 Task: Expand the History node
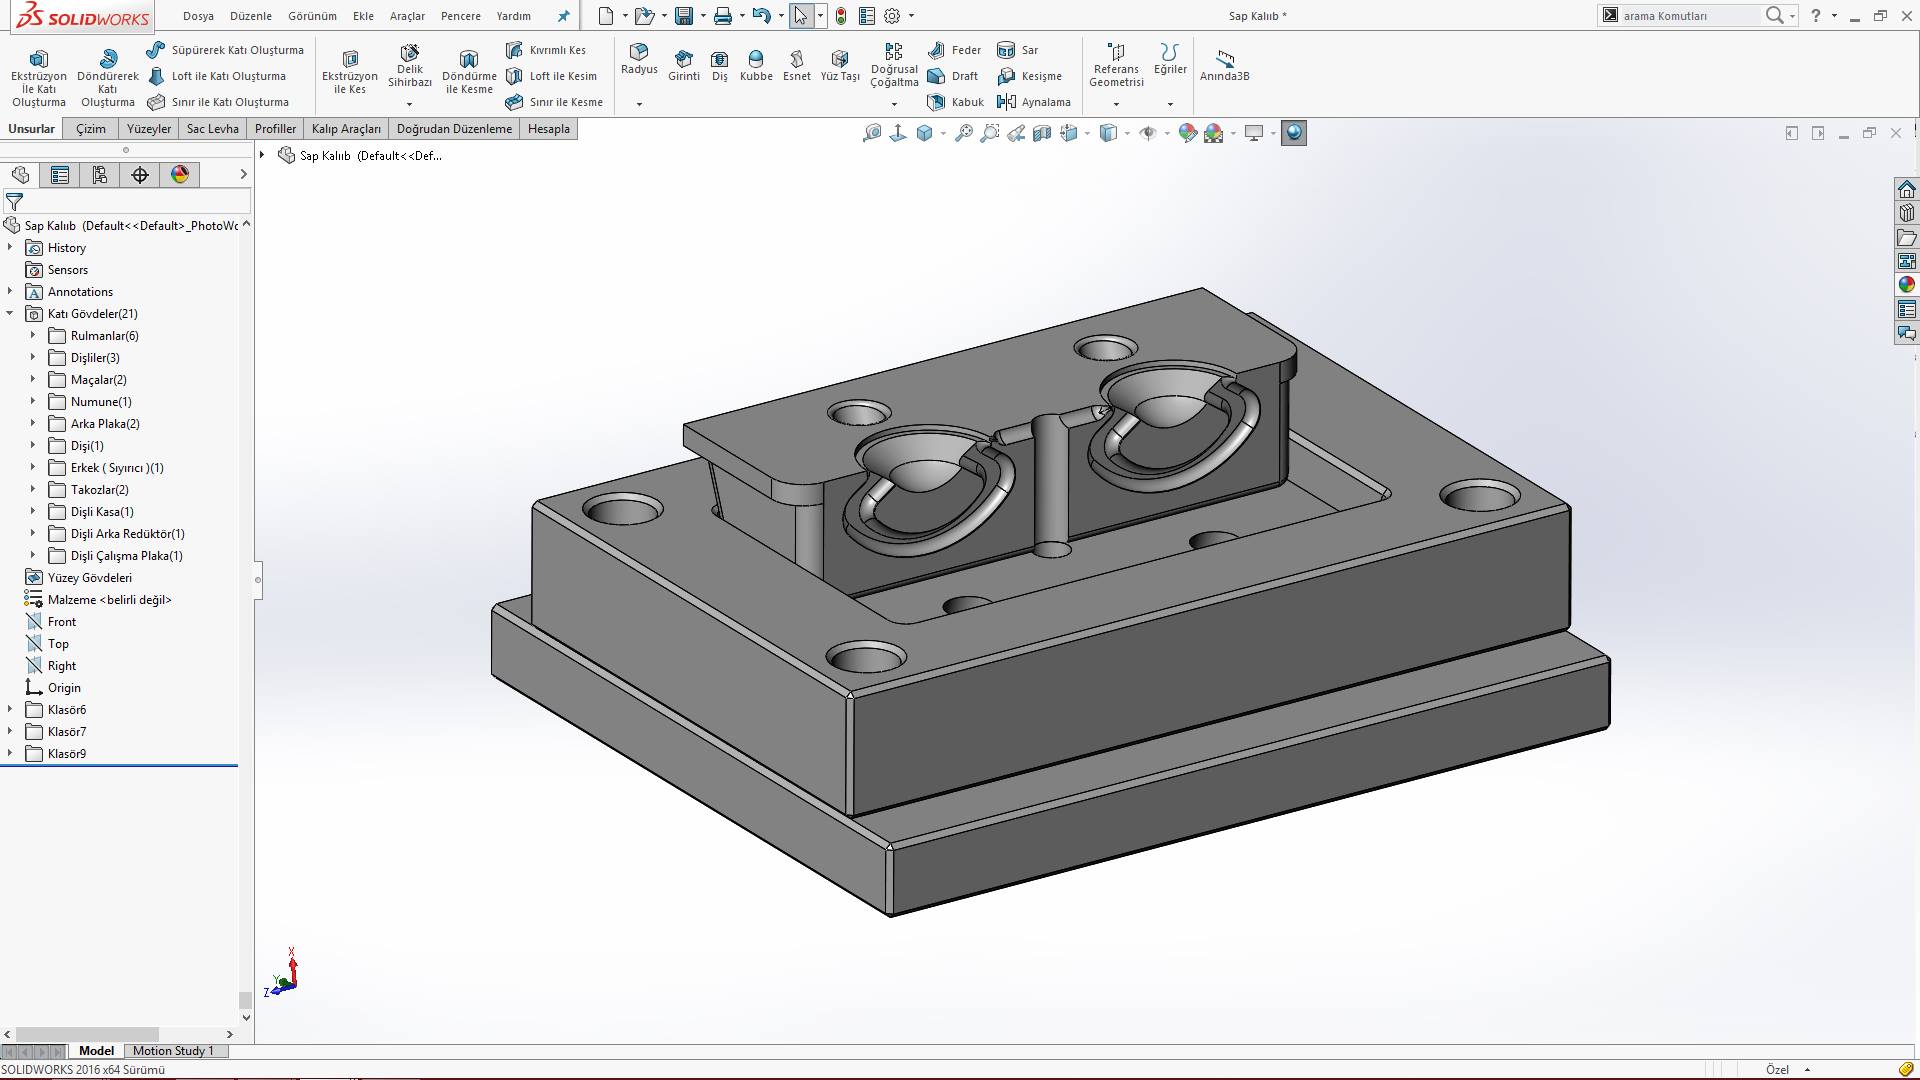(x=10, y=248)
